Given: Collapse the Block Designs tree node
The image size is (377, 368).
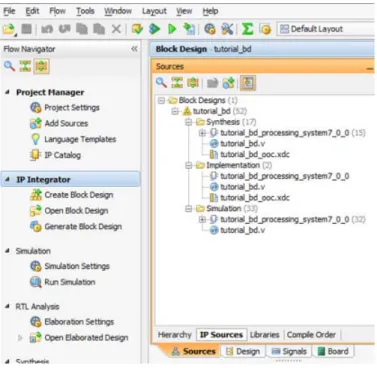Looking at the screenshot, I should click(x=162, y=100).
